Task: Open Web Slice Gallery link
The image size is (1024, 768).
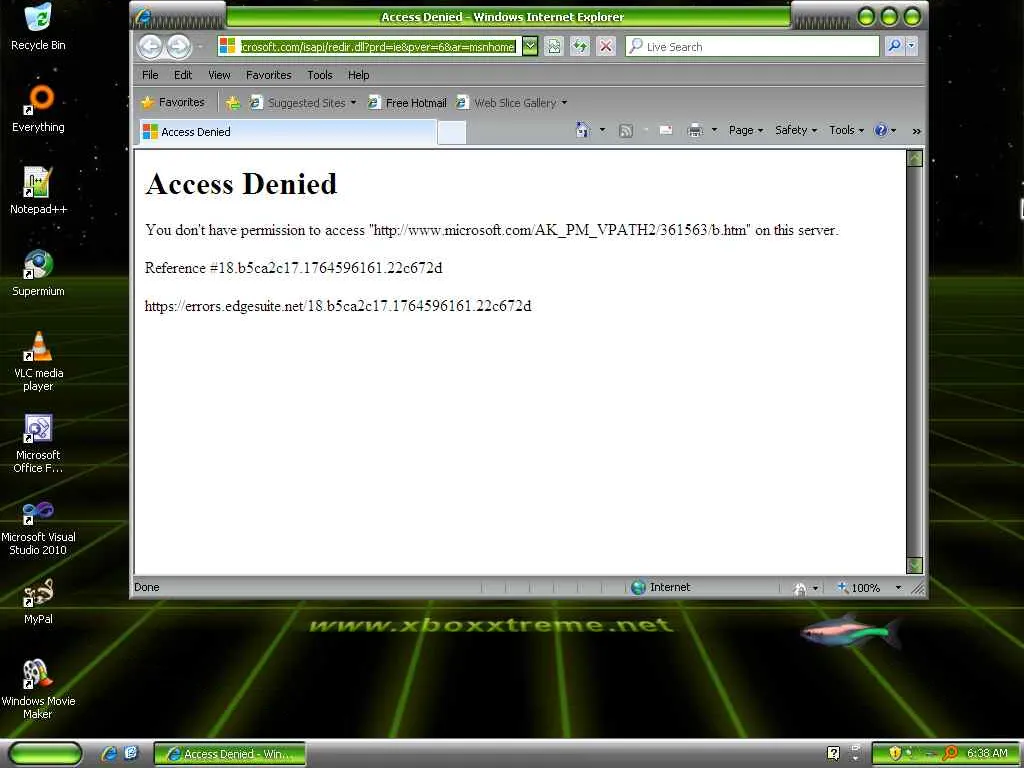Action: pos(507,103)
